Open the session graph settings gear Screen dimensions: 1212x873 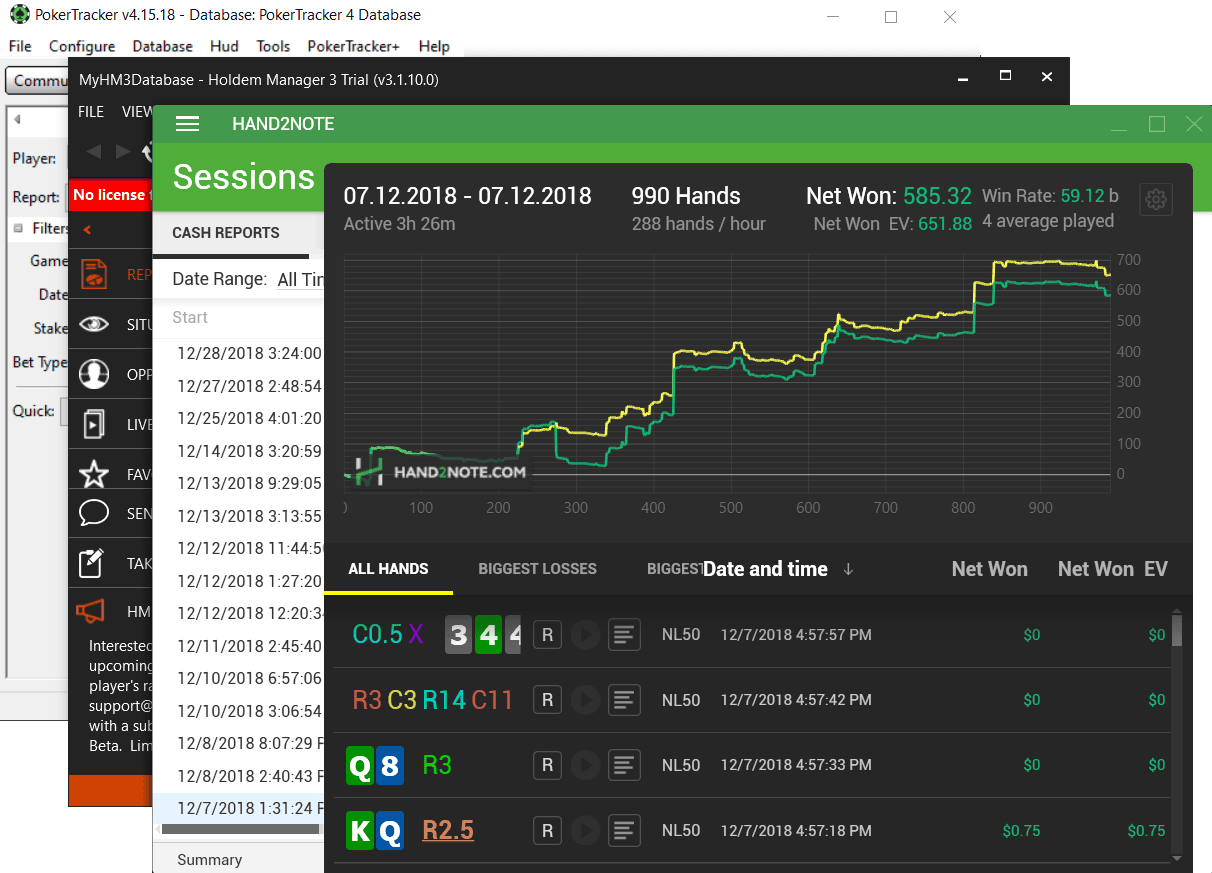1156,199
